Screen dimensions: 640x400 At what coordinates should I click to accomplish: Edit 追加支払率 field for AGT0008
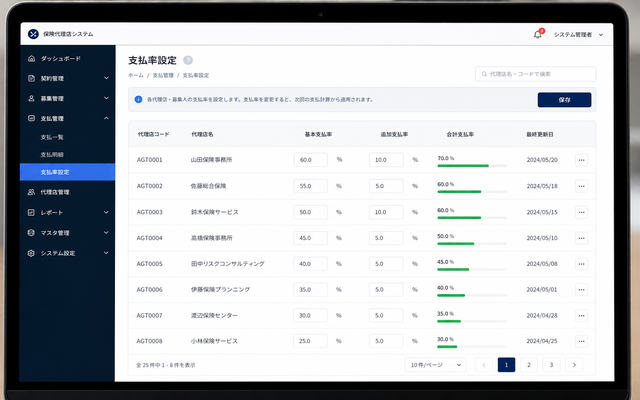click(x=386, y=341)
